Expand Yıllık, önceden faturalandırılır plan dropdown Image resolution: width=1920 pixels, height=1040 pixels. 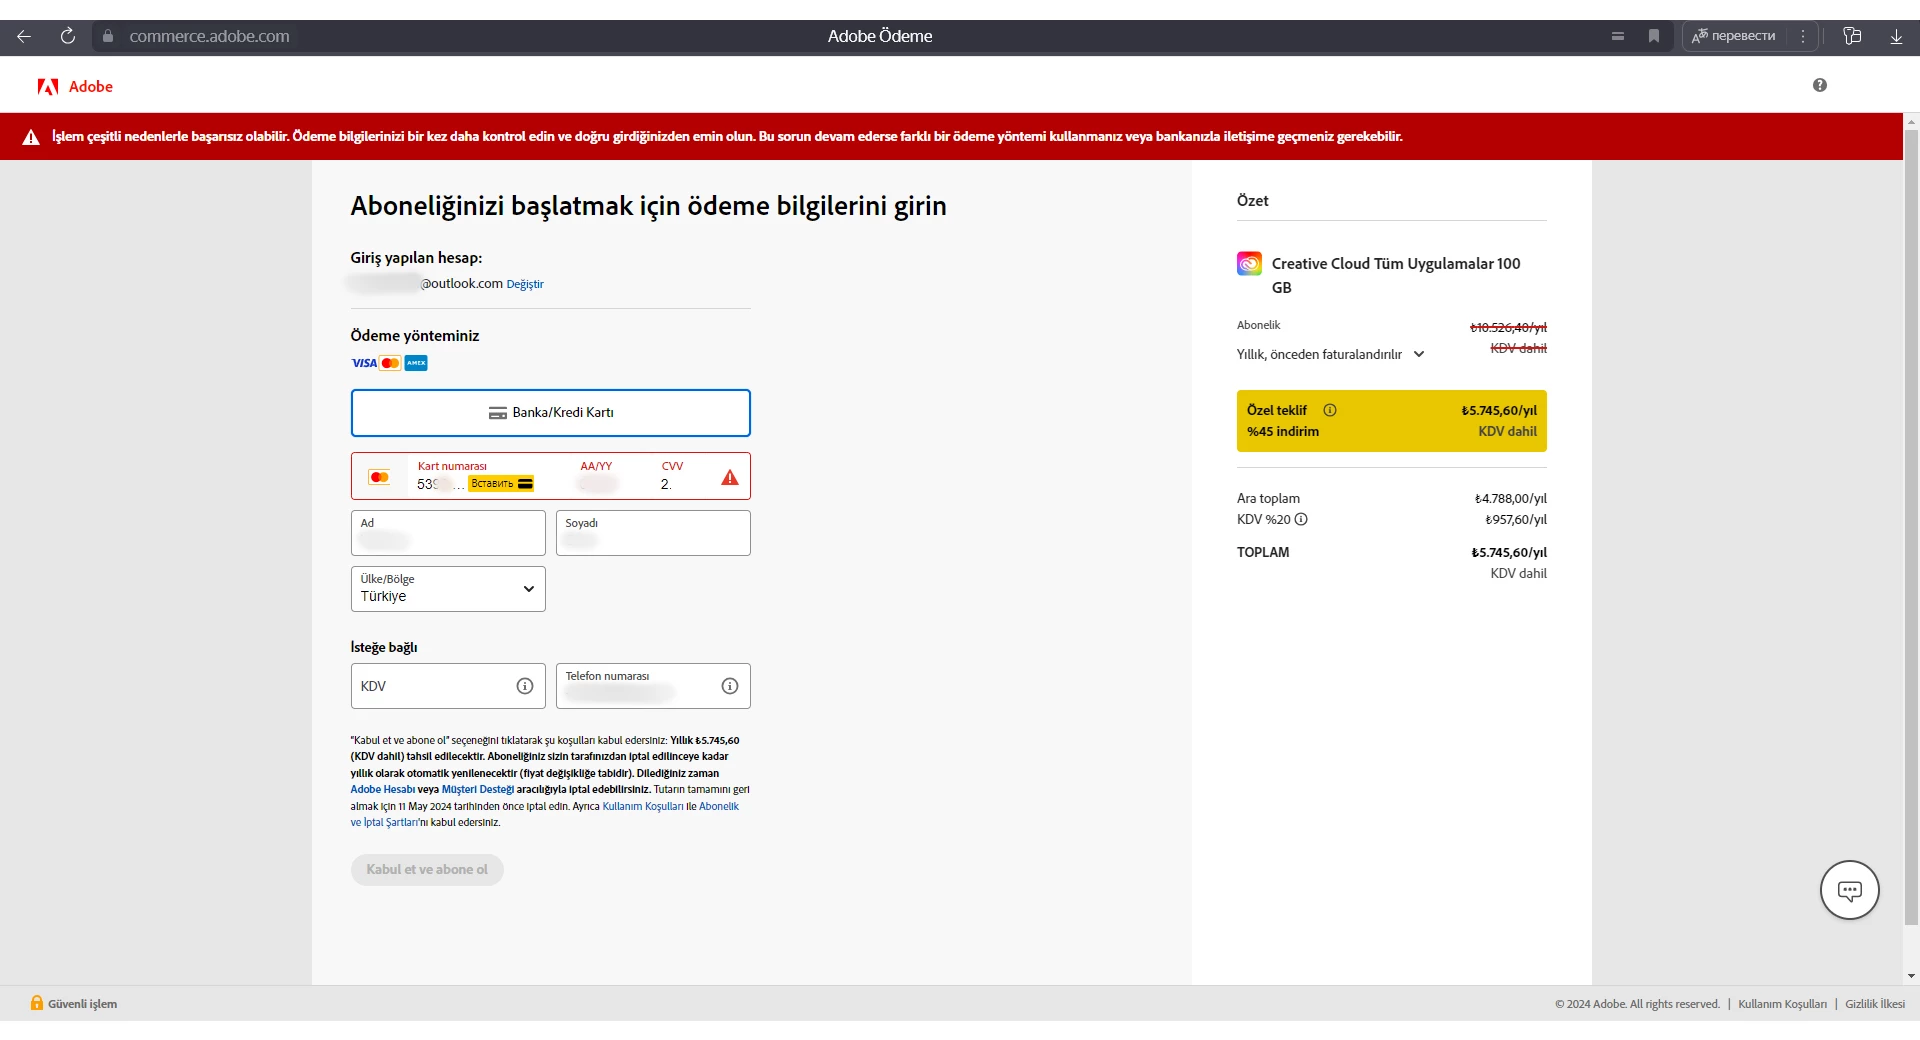click(x=1330, y=354)
